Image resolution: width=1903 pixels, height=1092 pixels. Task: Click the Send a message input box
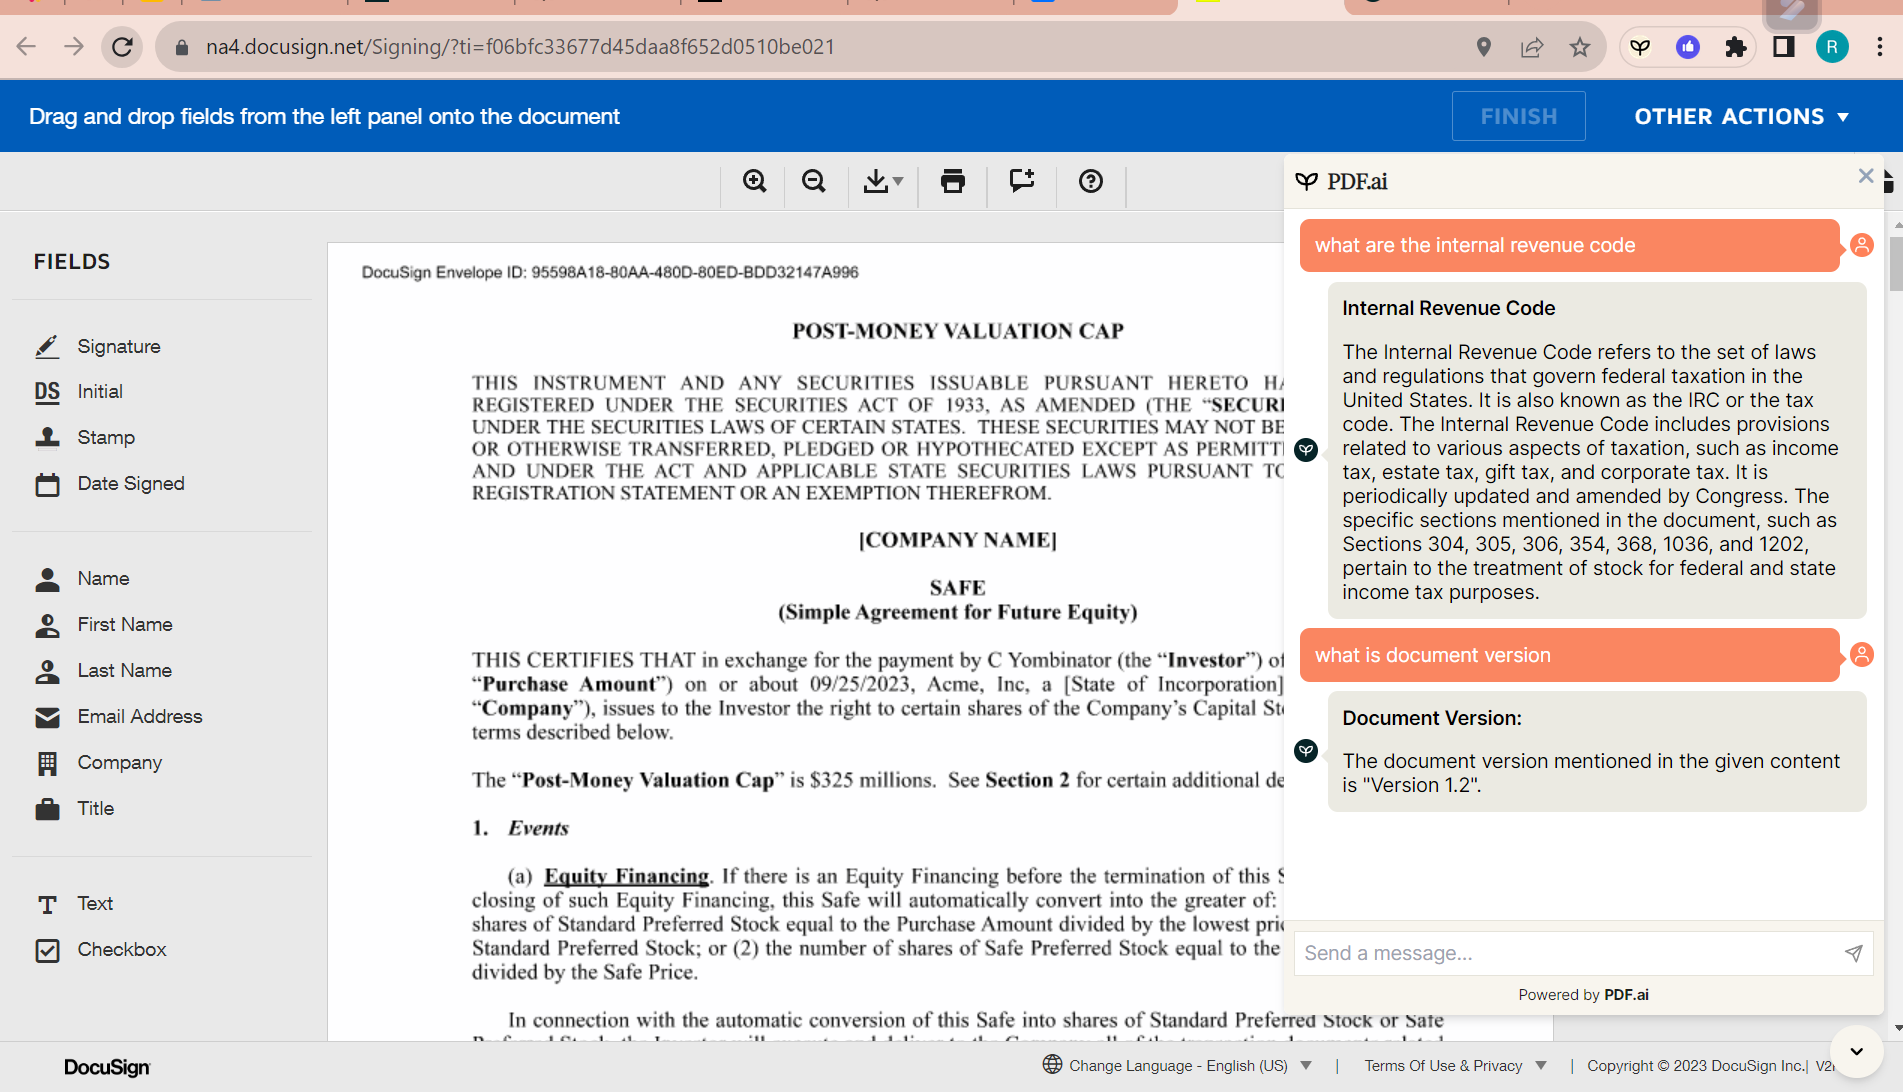[x=1565, y=953]
